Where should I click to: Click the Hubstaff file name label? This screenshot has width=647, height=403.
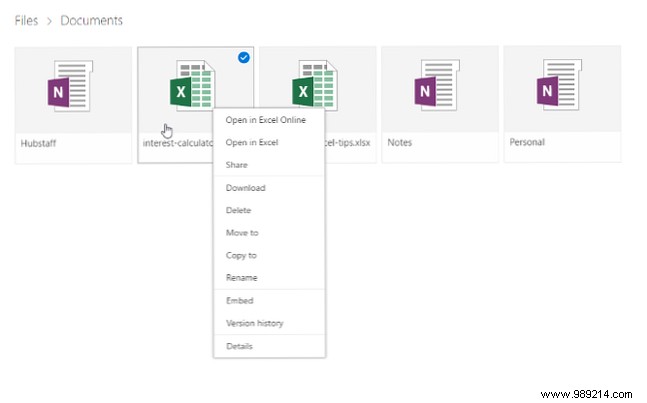tap(38, 144)
